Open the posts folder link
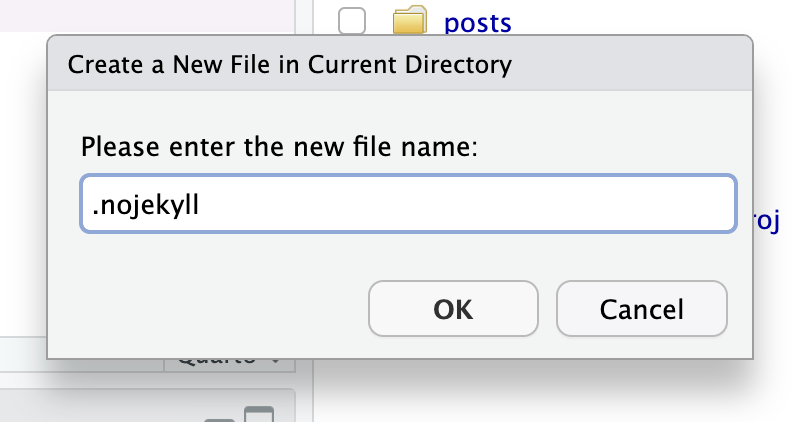The image size is (792, 422). [x=477, y=23]
